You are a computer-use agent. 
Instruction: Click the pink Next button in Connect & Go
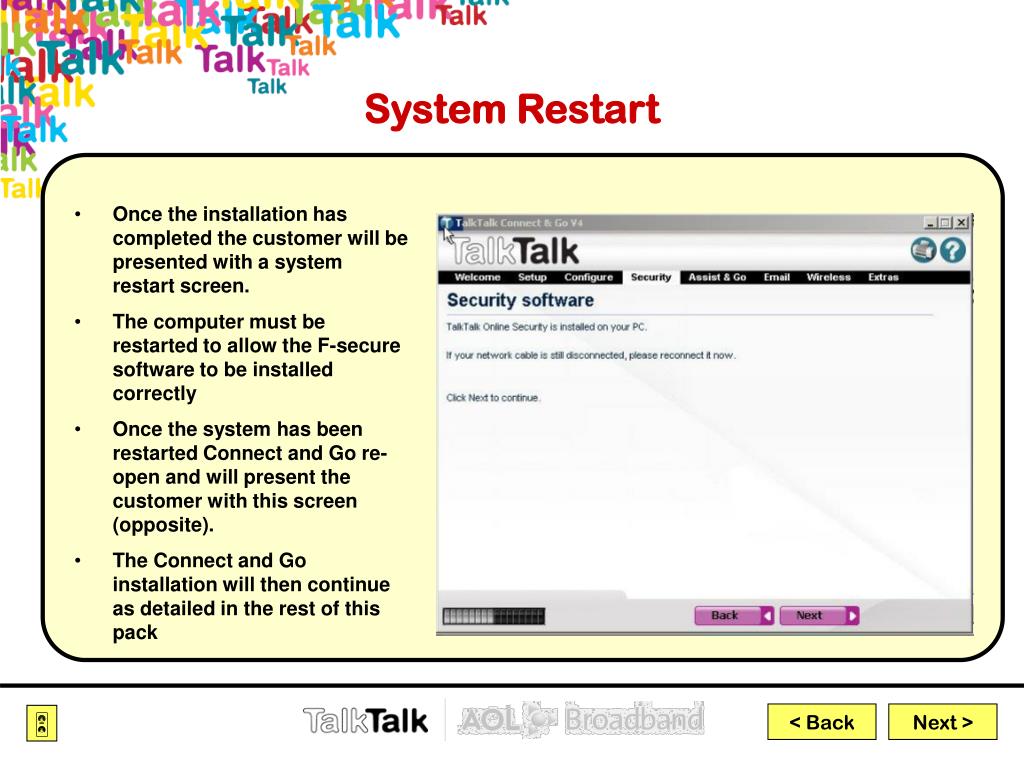click(x=819, y=615)
